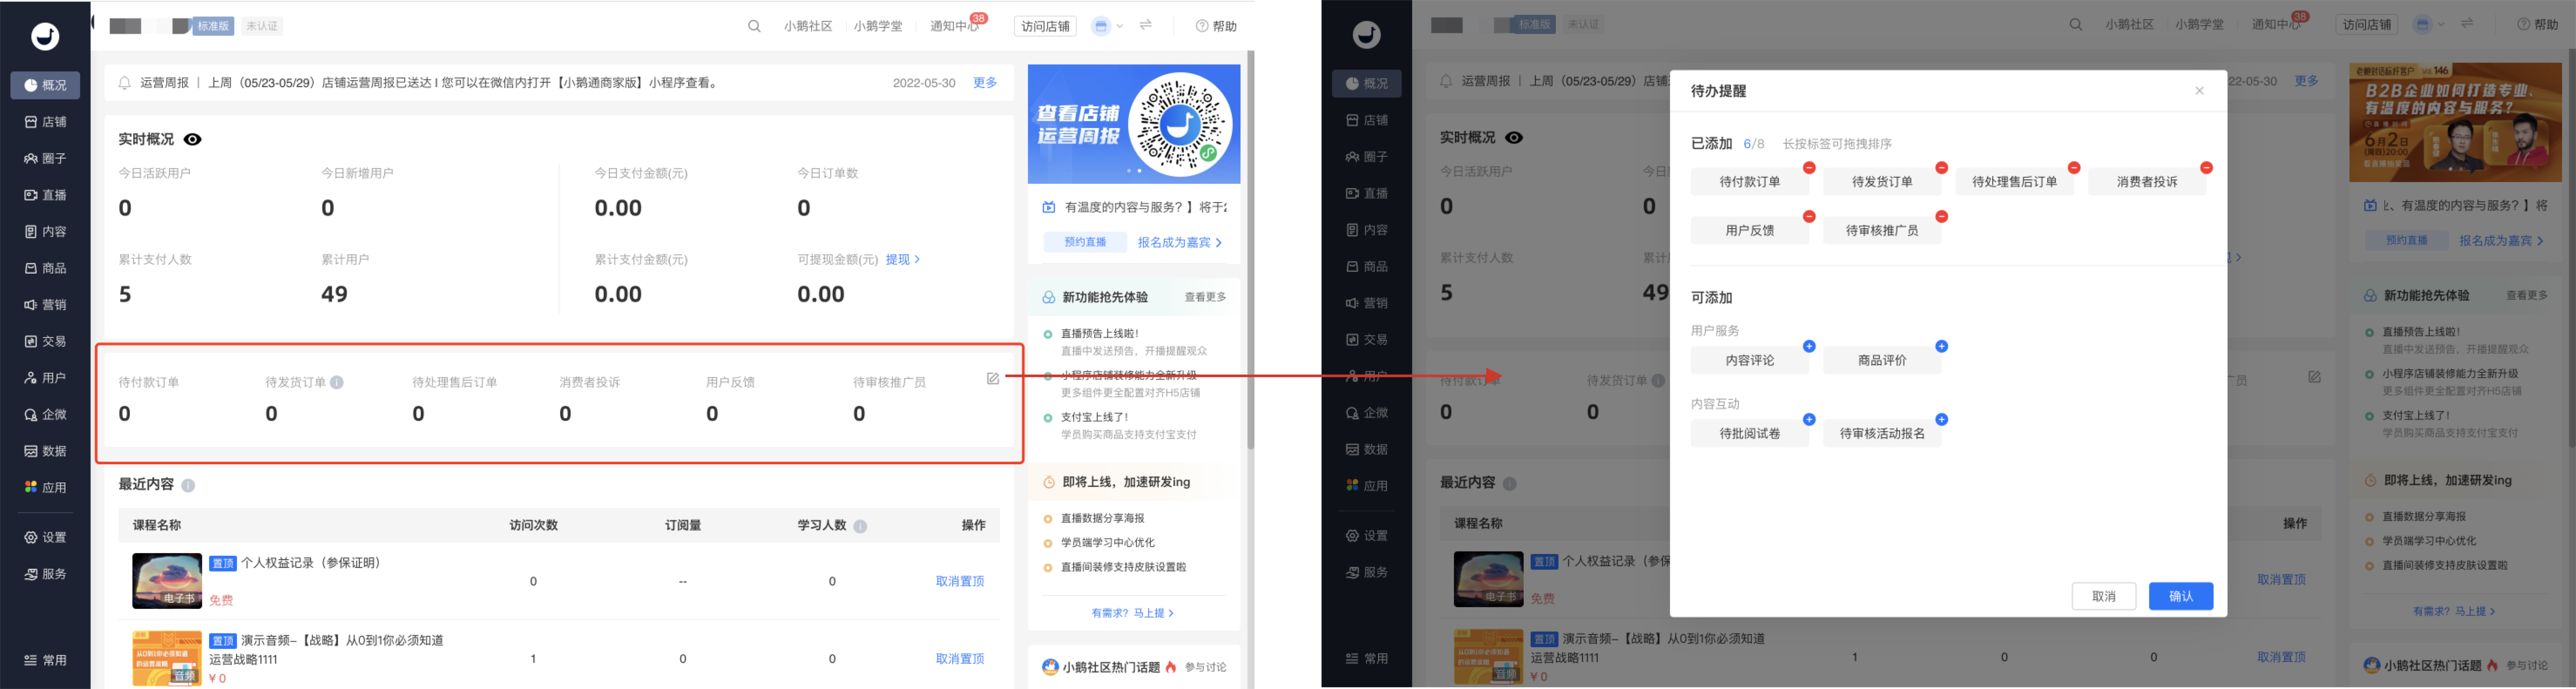Screen dimensions: 2576x689
Task: Add 待审核活动报名 with blue plus icon
Action: 1941,420
